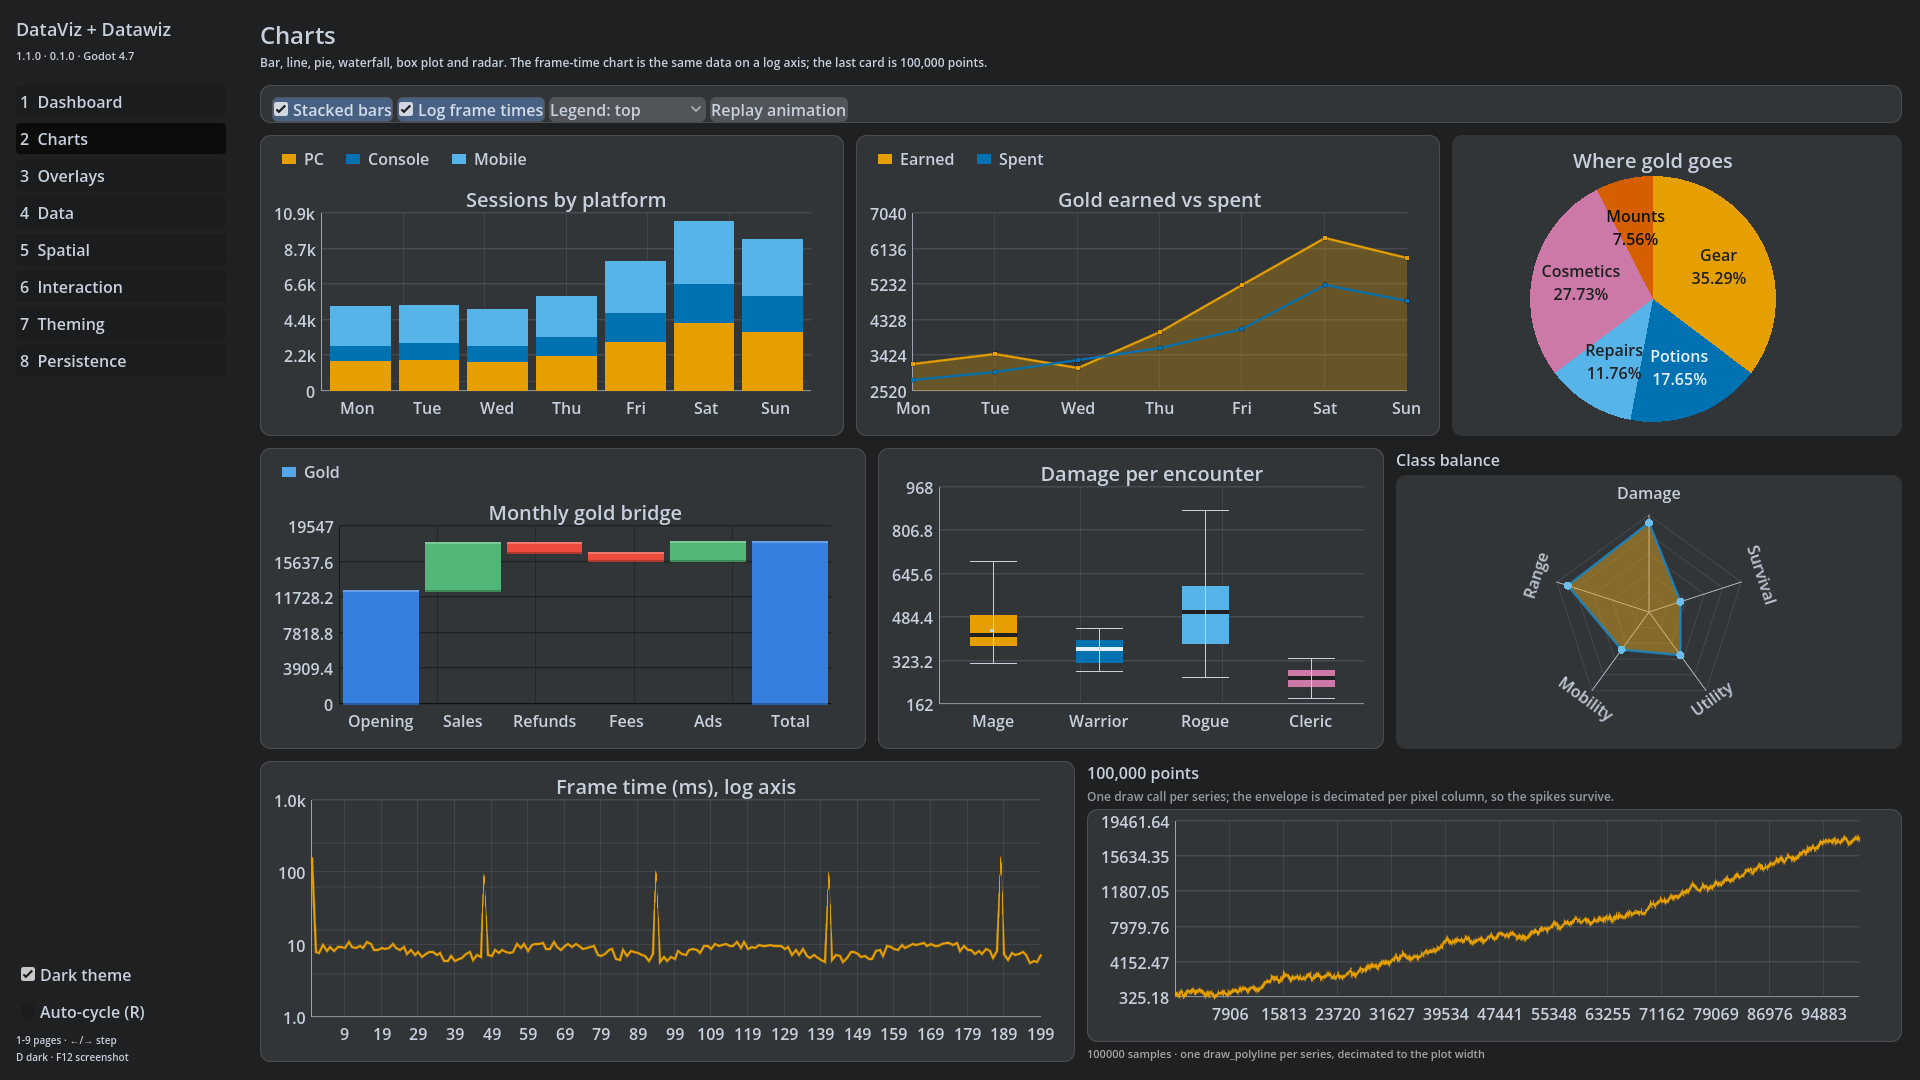Image resolution: width=1920 pixels, height=1080 pixels.
Task: Click the Mobile legend color swatch
Action: [459, 159]
